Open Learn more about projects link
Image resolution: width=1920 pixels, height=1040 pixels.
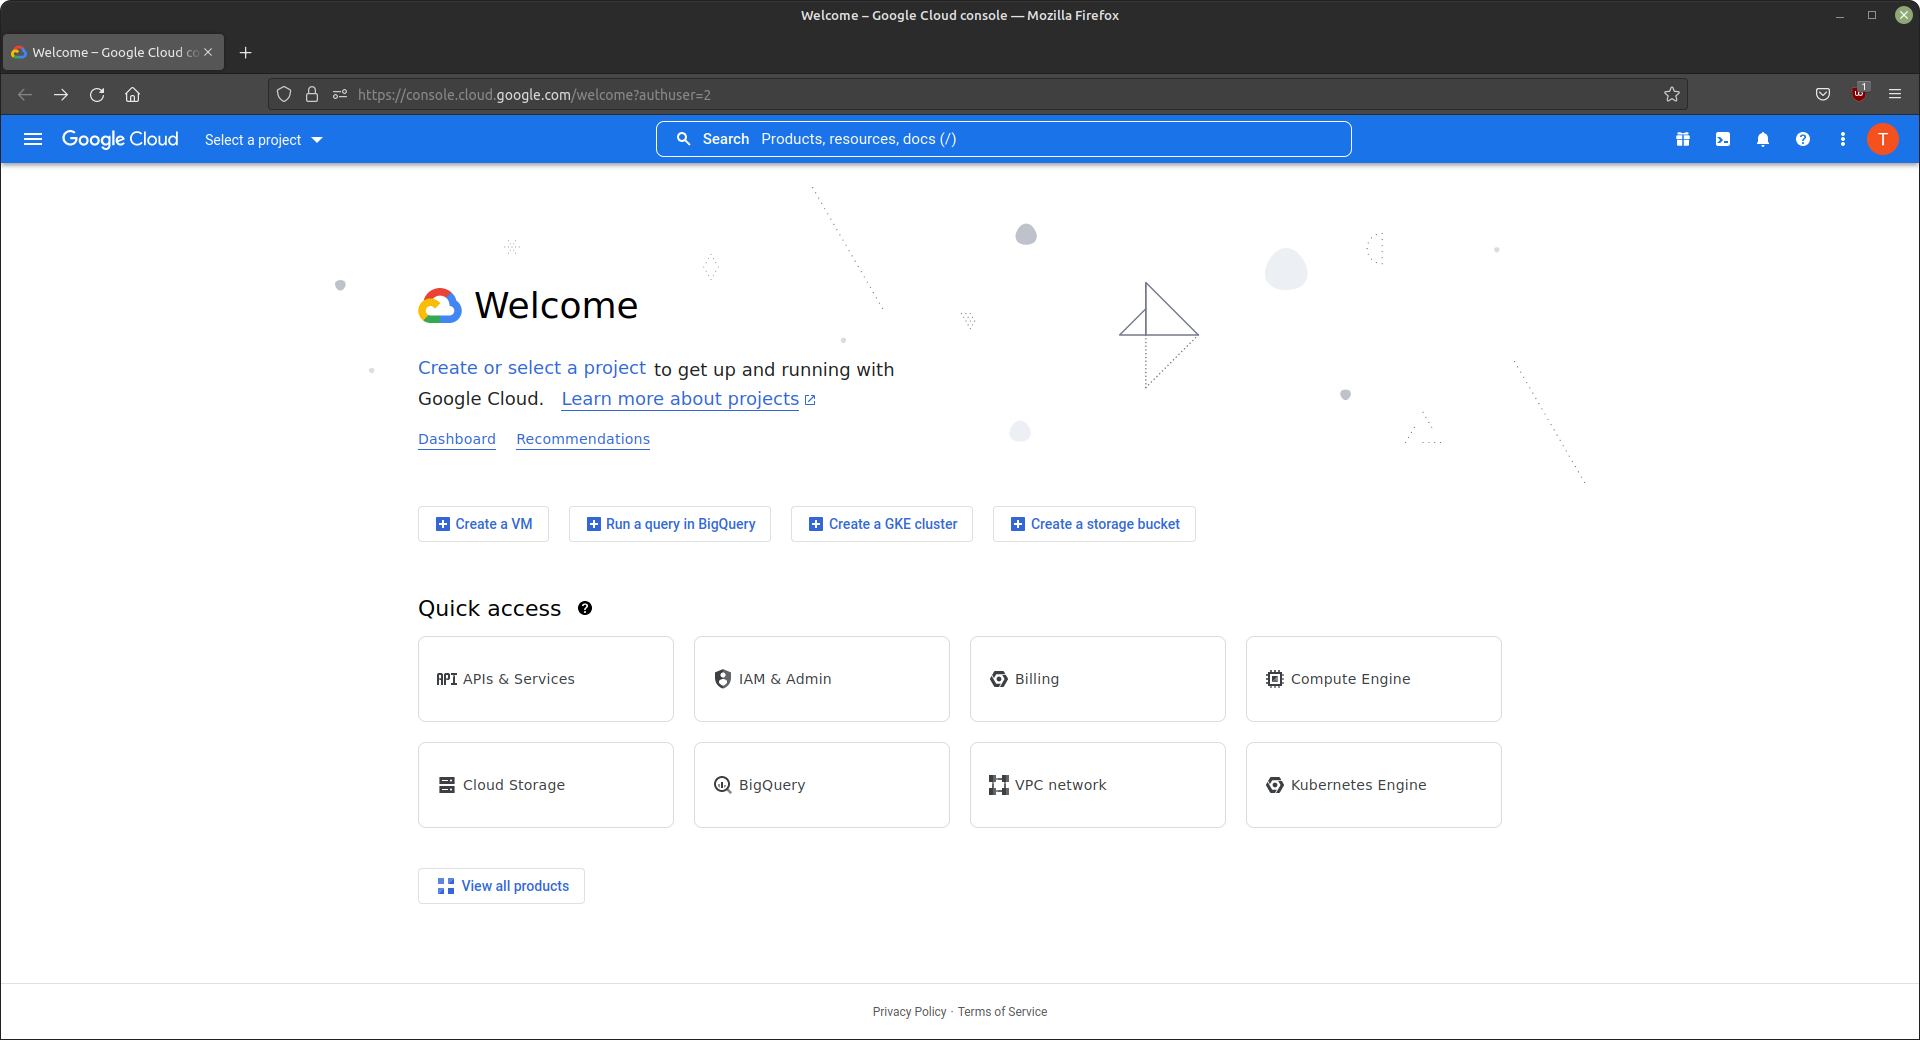click(x=688, y=399)
